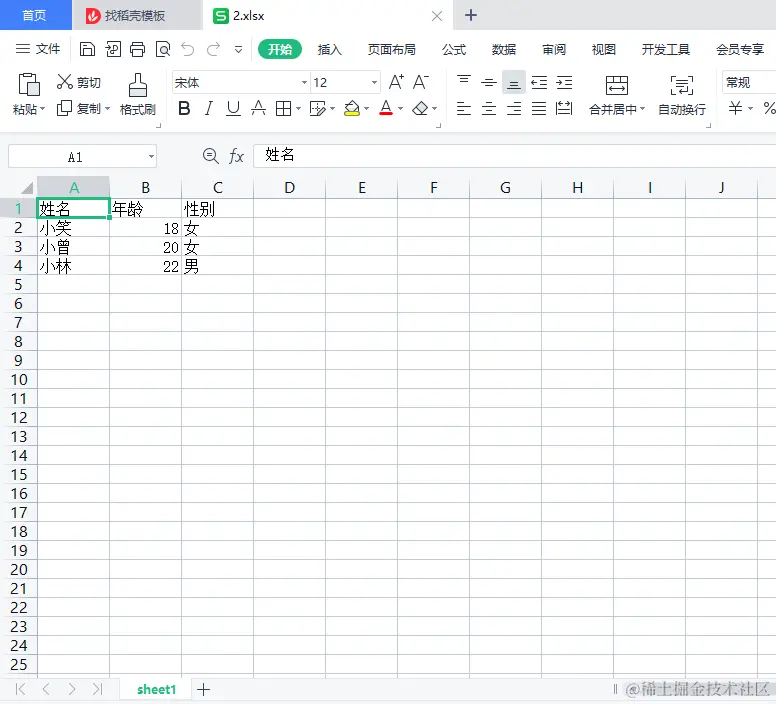Viewport: 776px width, 704px height.
Task: Toggle Italic formatting
Action: point(209,108)
